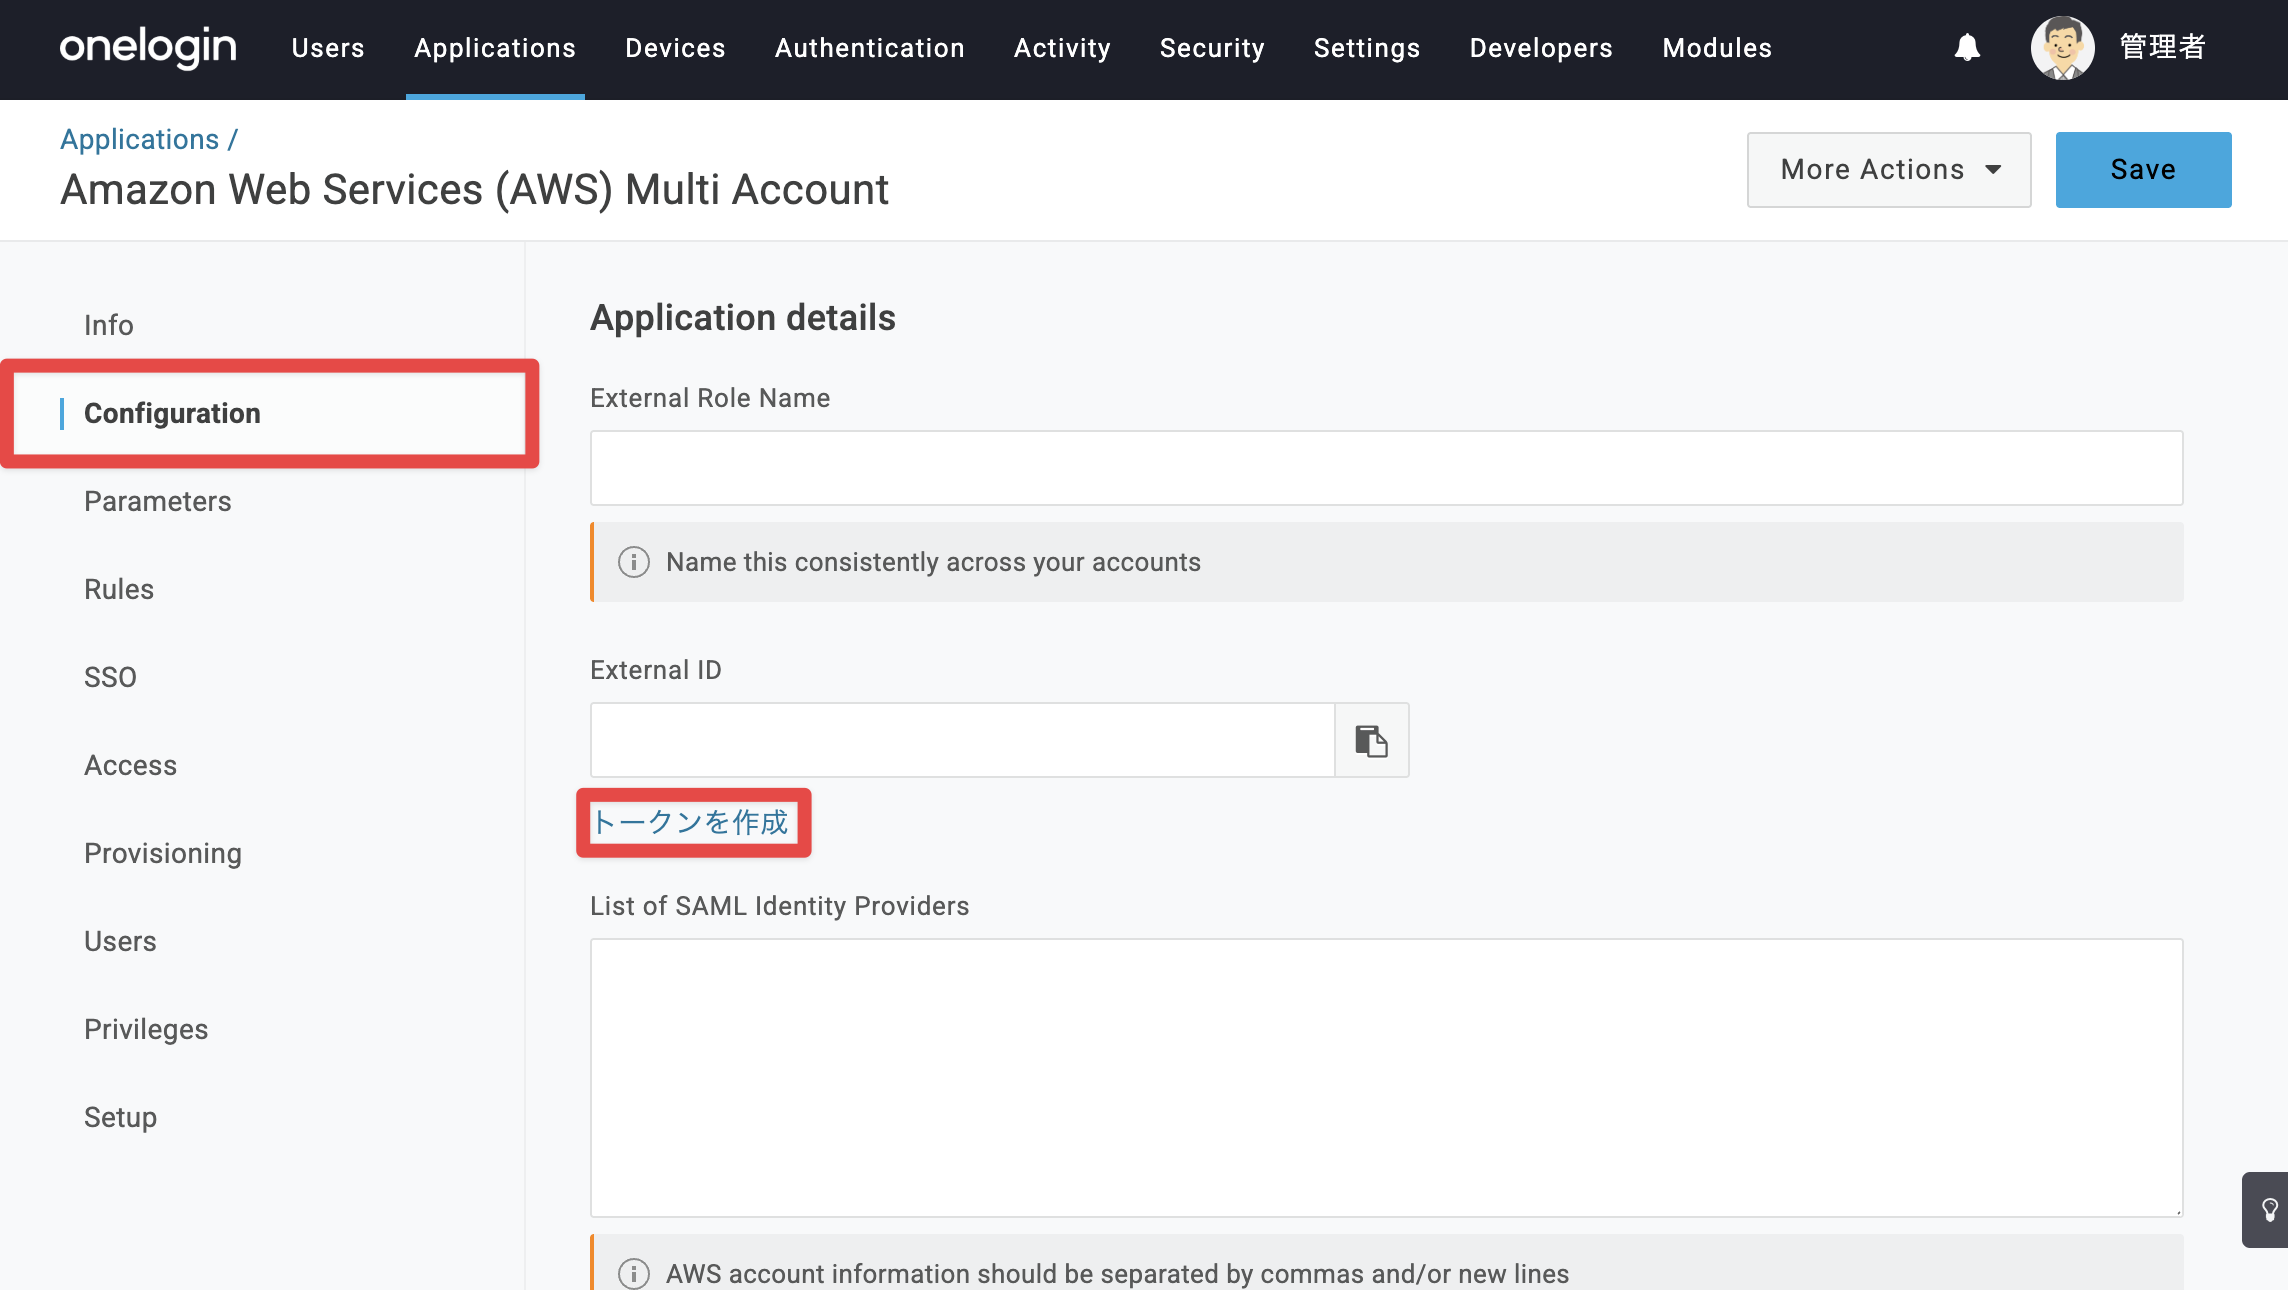Click the 'Application details' heading
Viewport: 2288px width, 1290px height.
point(743,318)
